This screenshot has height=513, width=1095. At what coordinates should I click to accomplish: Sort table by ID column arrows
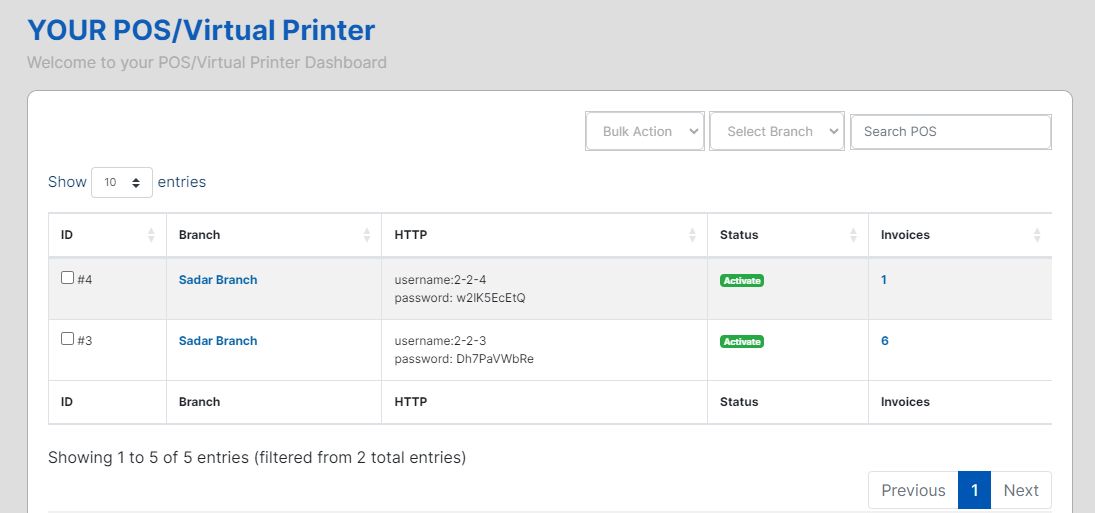click(x=151, y=235)
